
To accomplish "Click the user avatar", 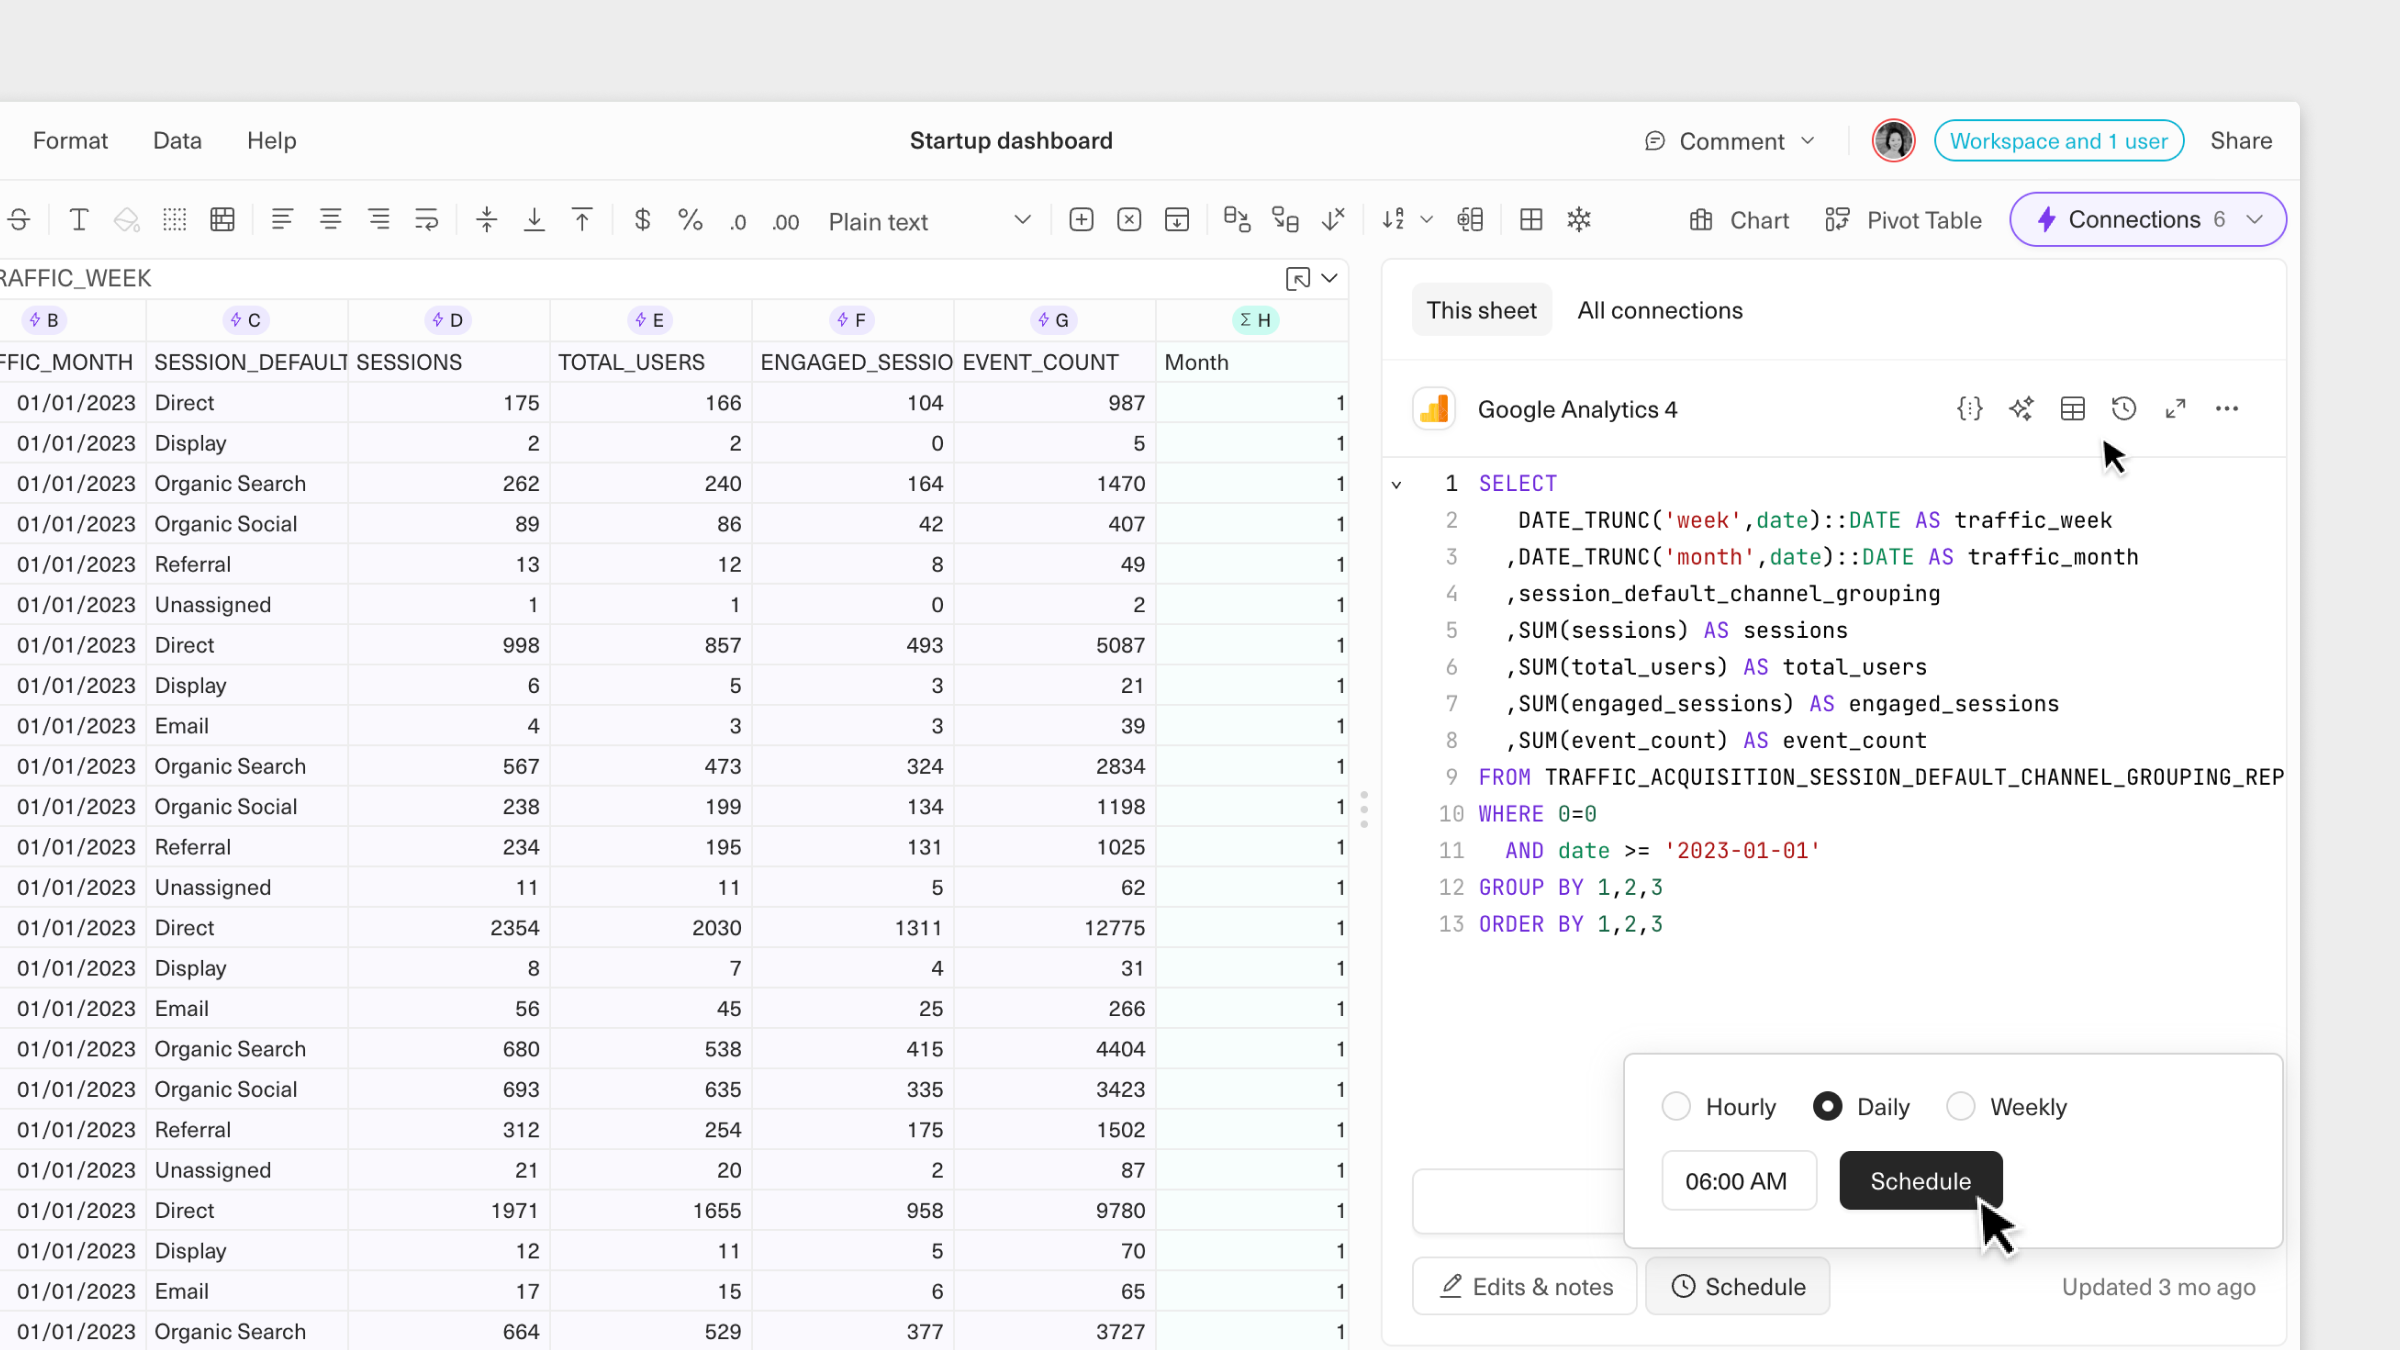I will 1893,141.
